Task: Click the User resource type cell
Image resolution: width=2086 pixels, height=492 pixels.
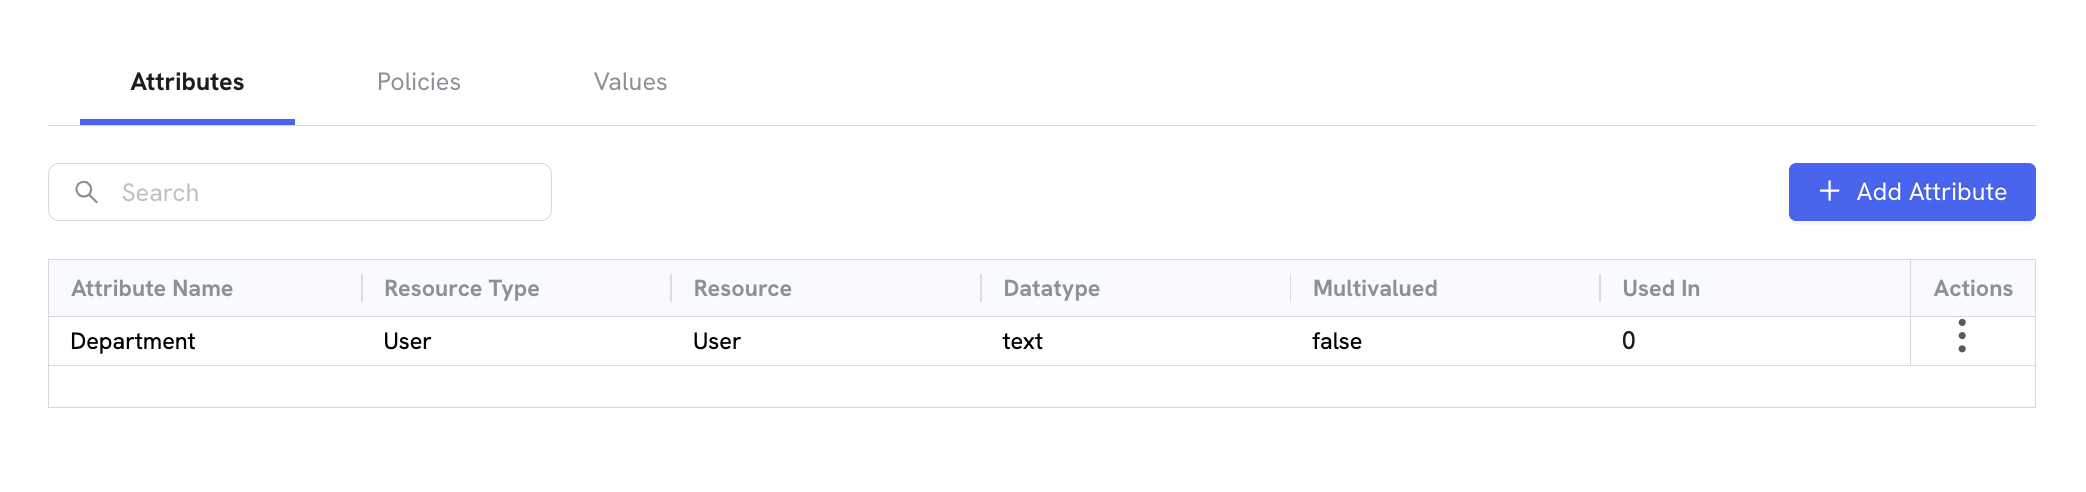Action: (407, 341)
